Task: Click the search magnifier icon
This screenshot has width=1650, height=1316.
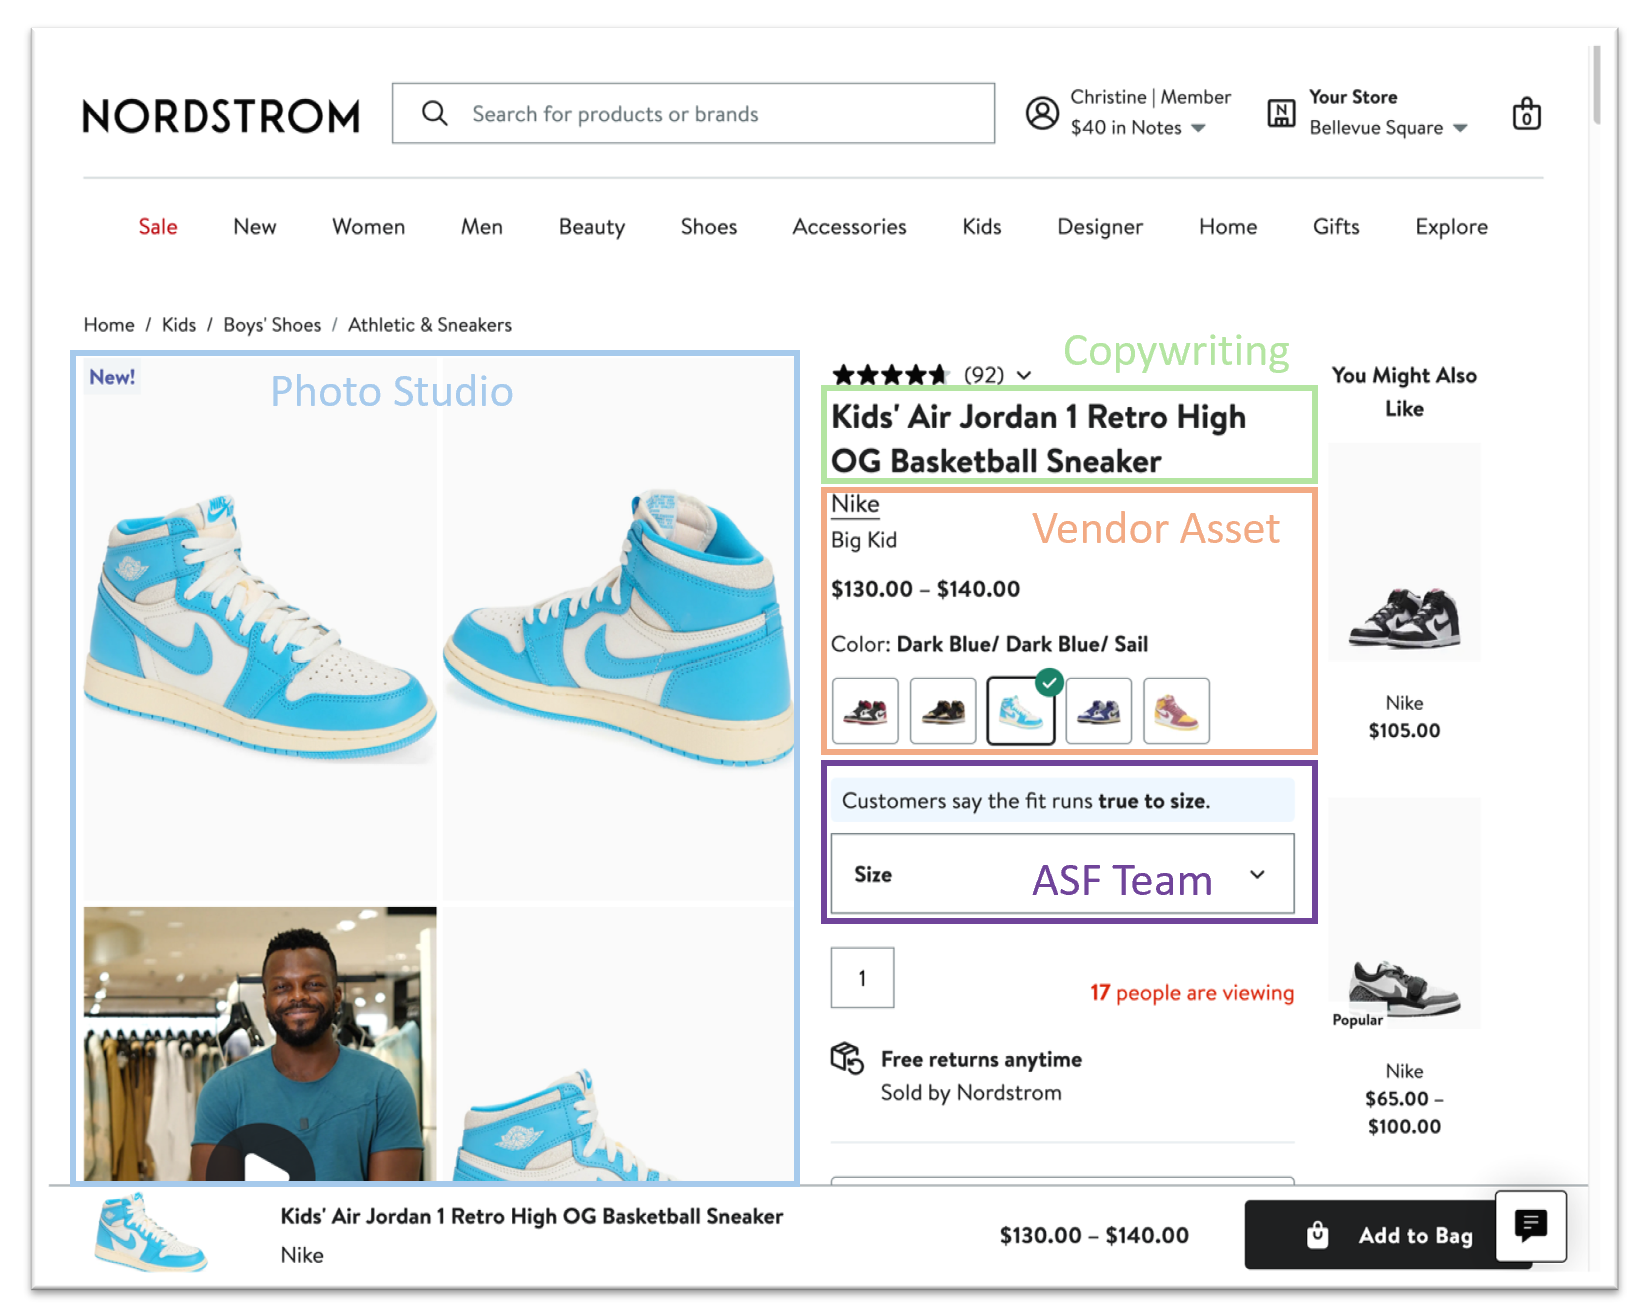Action: (x=435, y=113)
